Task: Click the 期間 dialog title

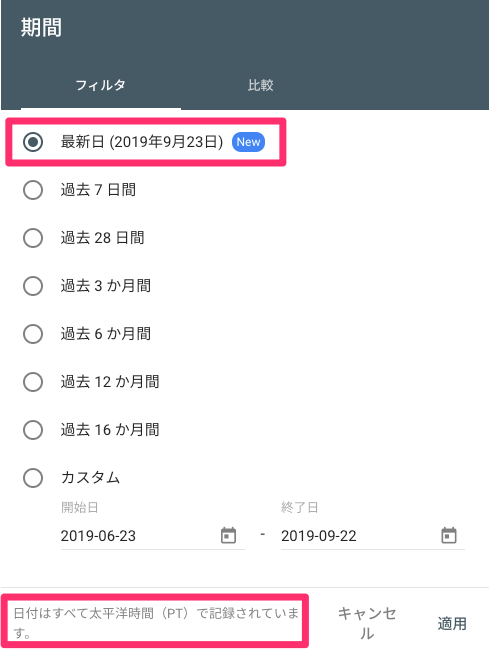Action: pos(42,27)
